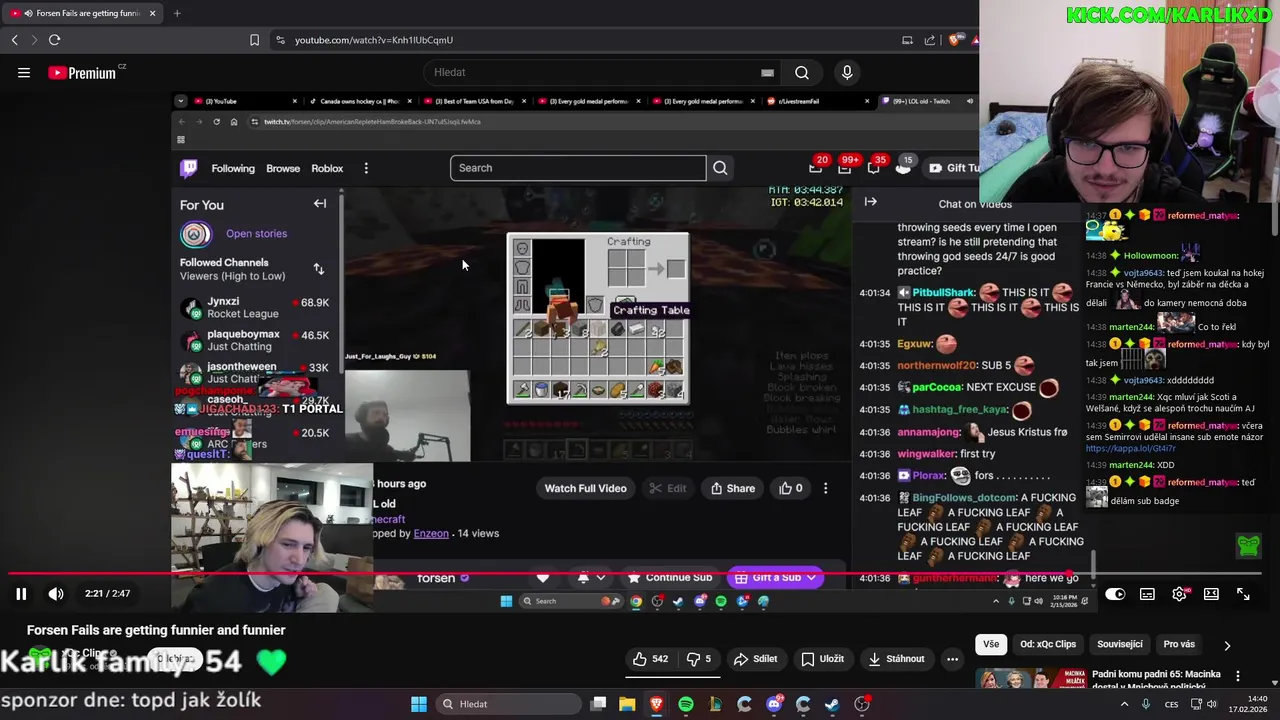
Task: Expand the system tray hidden icons chevron
Action: (x=1126, y=704)
